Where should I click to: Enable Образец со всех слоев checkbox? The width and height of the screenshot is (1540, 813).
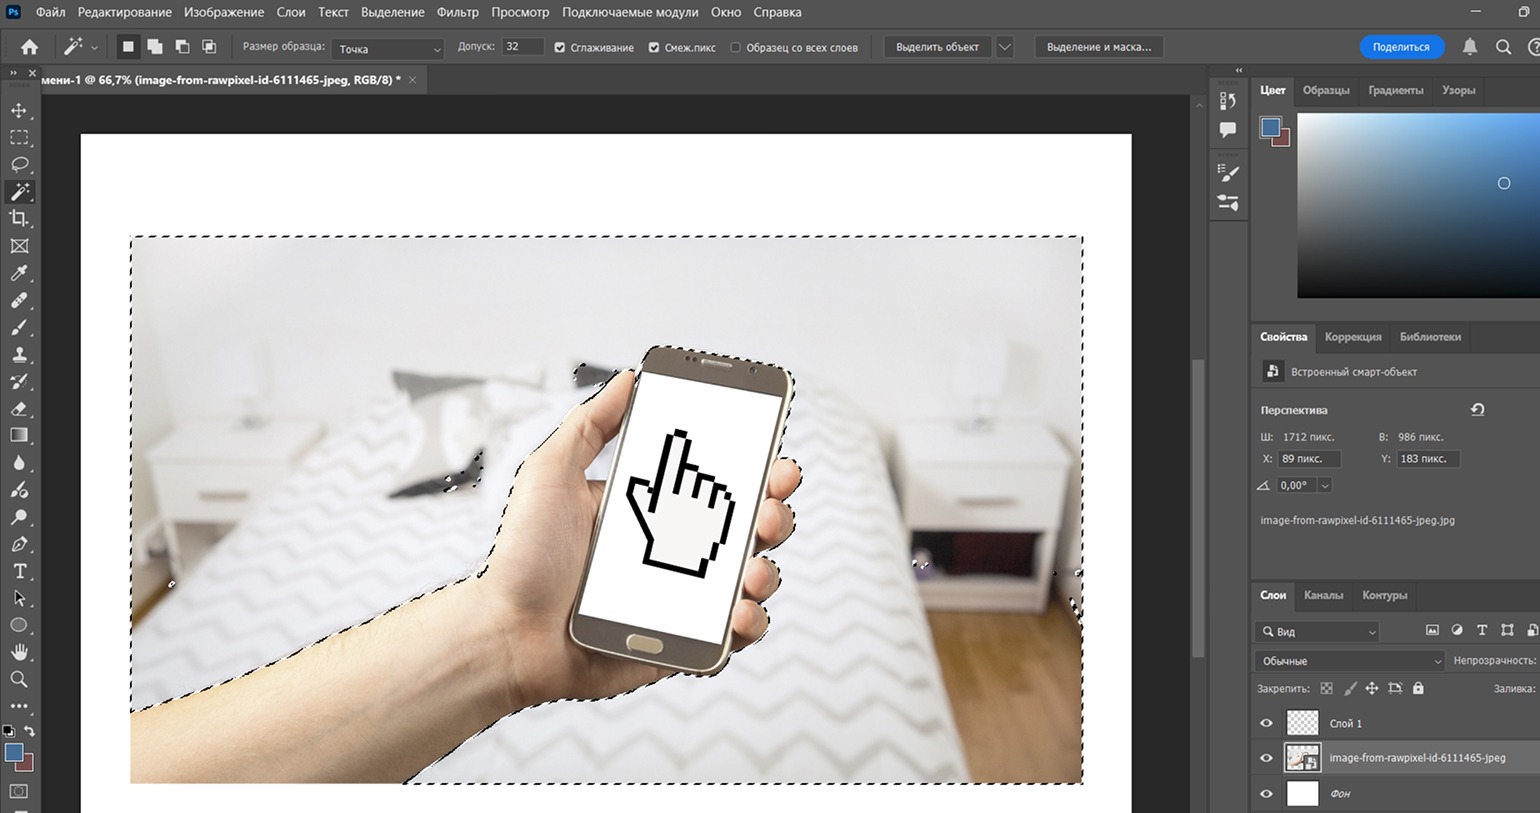735,47
